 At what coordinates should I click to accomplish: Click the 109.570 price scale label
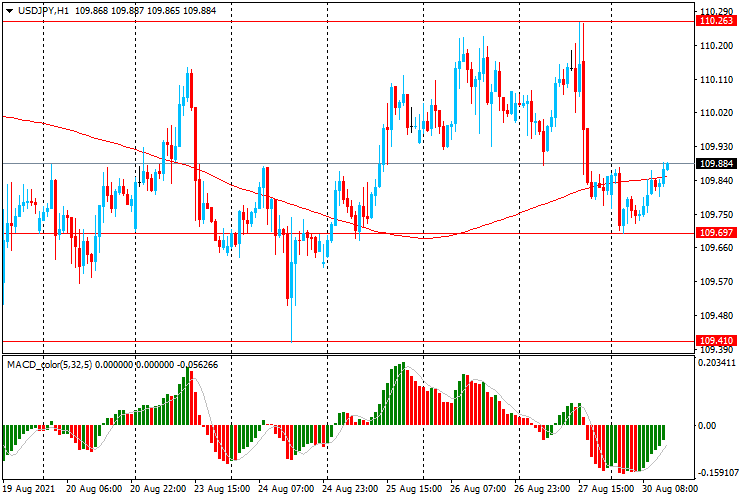(x=716, y=282)
